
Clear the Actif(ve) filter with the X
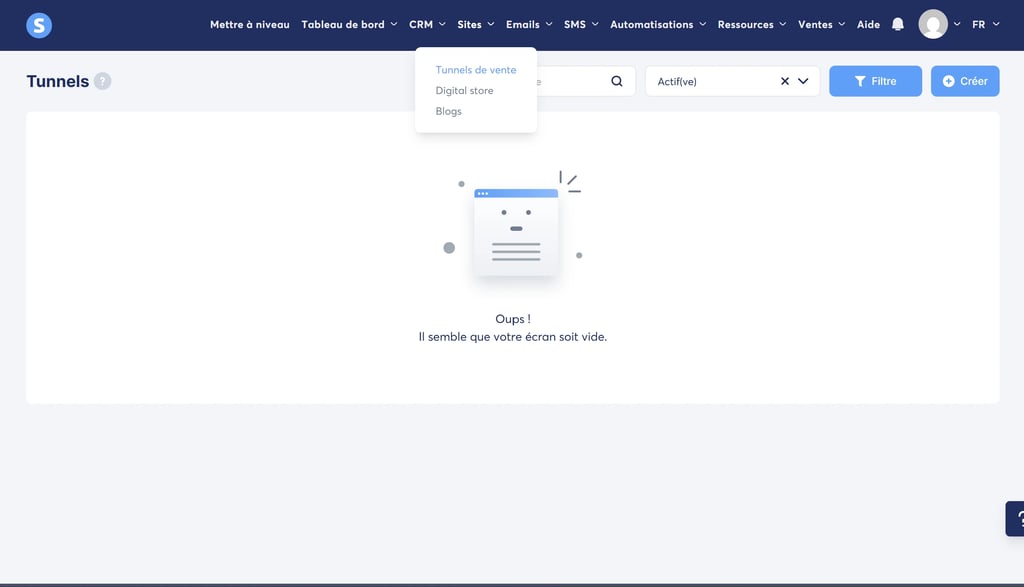(784, 81)
